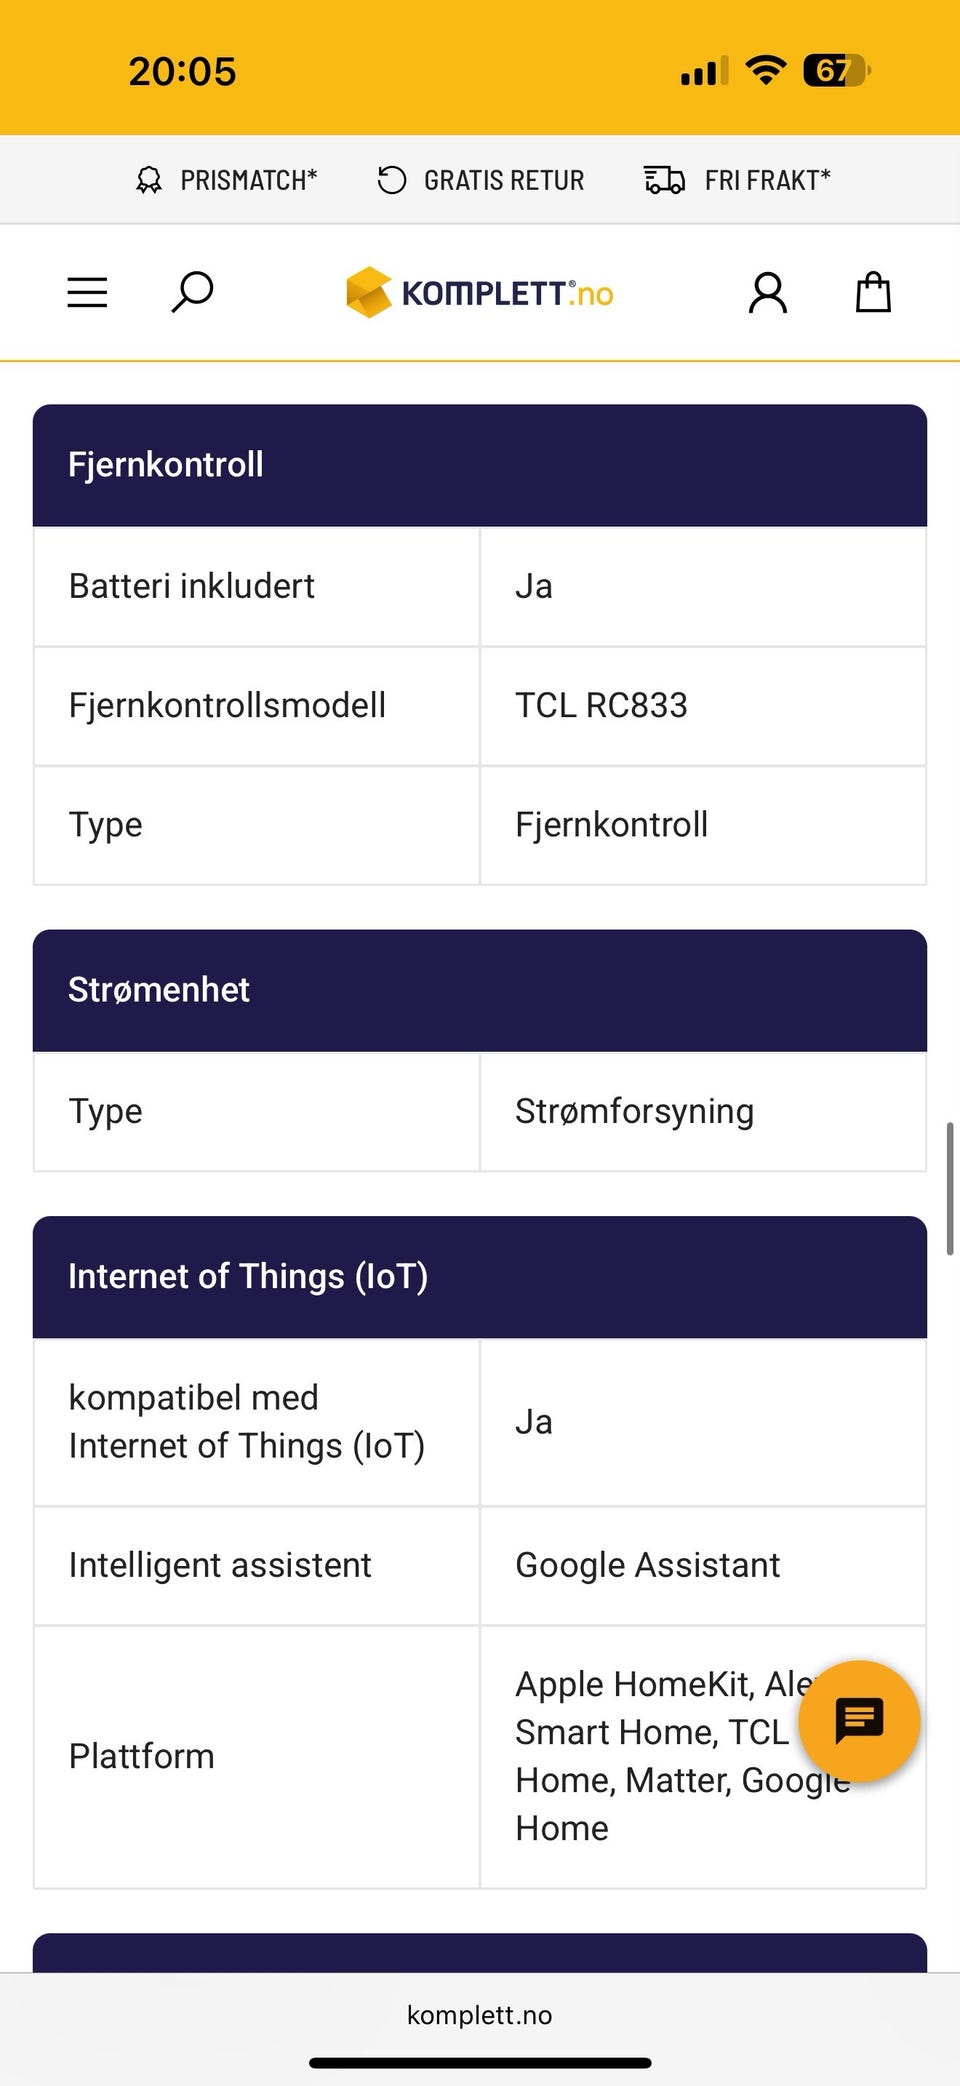
Task: Tap the Fri frakt truck icon
Action: click(664, 180)
